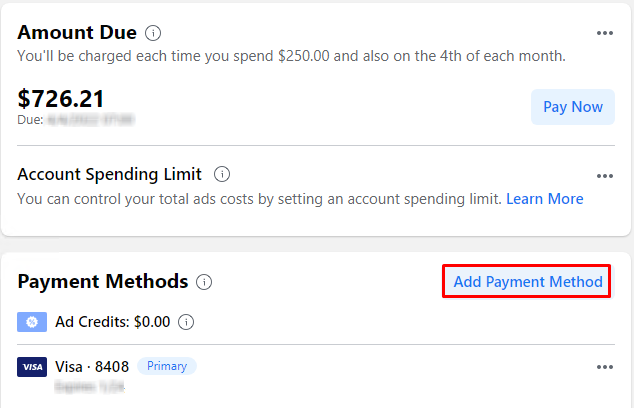
Task: Click the Payment Methods heading
Action: pyautogui.click(x=103, y=281)
